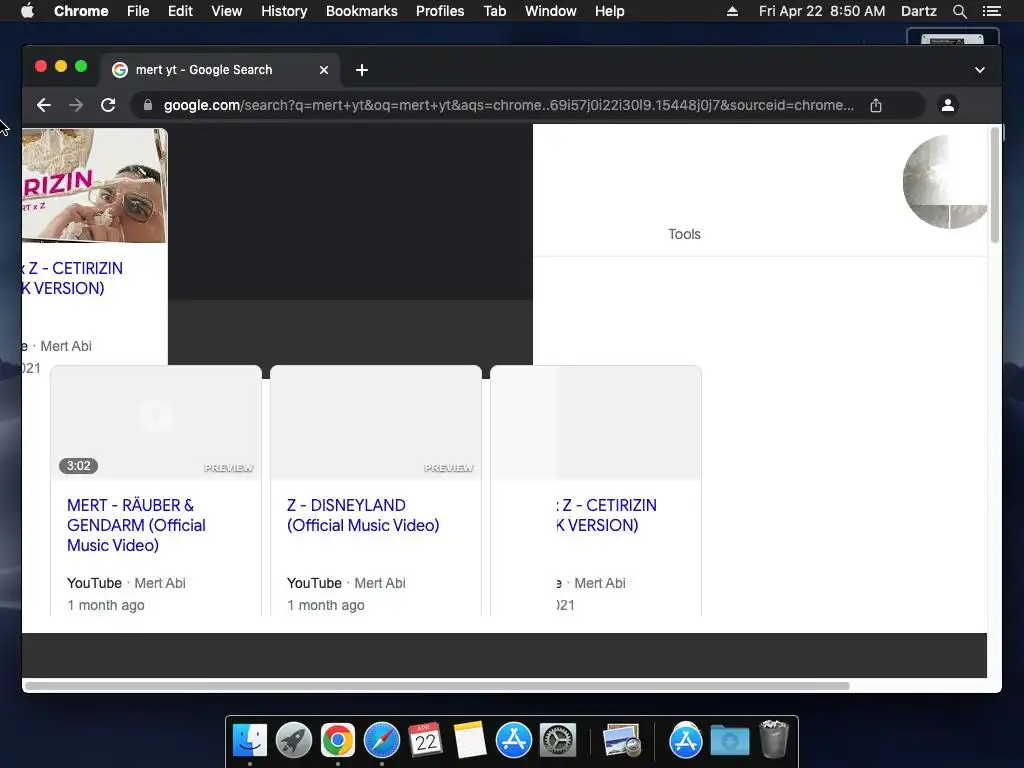Open the Edit menu
1024x768 pixels.
click(x=180, y=11)
